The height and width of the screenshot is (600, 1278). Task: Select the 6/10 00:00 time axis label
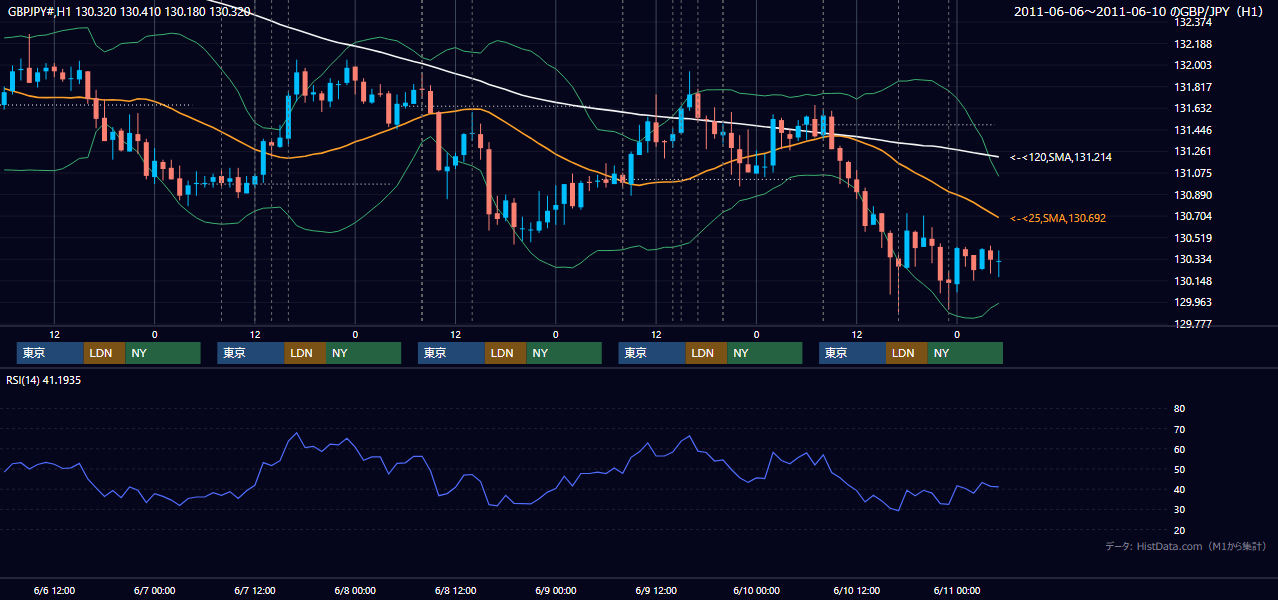756,591
